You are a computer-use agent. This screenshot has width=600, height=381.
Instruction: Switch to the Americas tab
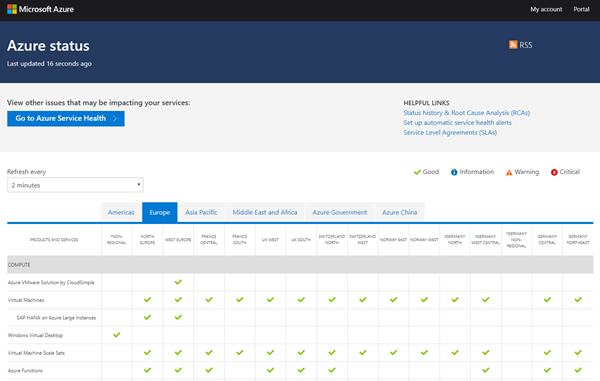[121, 212]
